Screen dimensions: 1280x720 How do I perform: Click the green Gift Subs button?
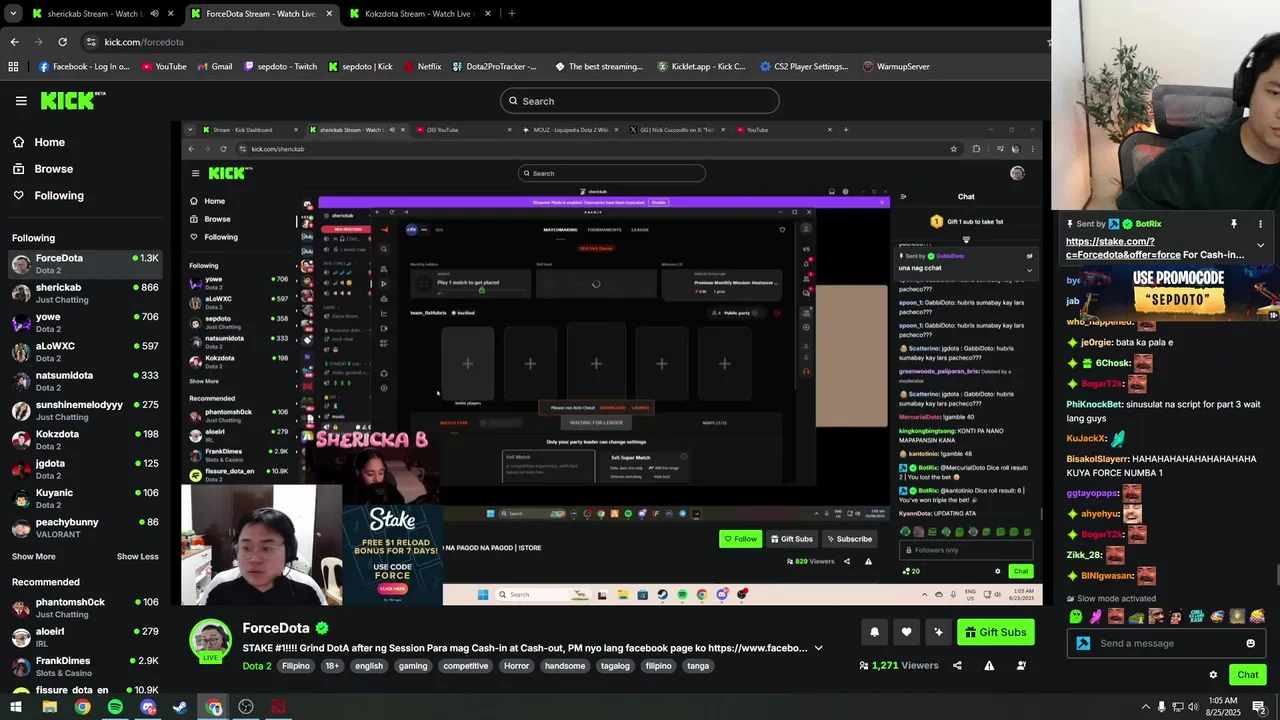[x=995, y=632]
